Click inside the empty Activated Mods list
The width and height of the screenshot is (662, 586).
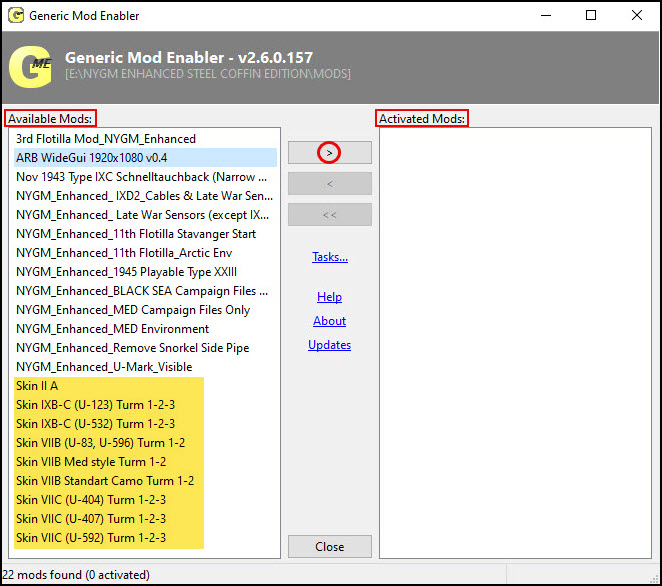click(515, 343)
